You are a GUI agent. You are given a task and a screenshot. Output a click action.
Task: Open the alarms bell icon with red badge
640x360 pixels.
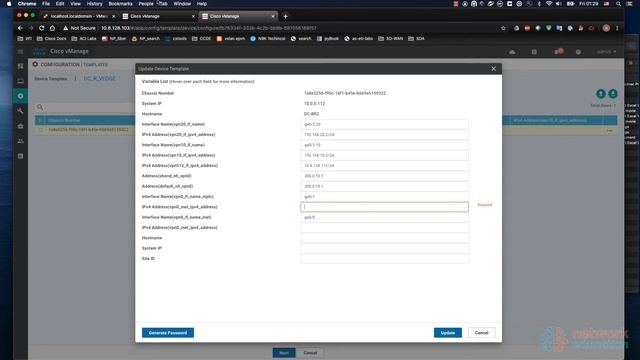(x=558, y=51)
